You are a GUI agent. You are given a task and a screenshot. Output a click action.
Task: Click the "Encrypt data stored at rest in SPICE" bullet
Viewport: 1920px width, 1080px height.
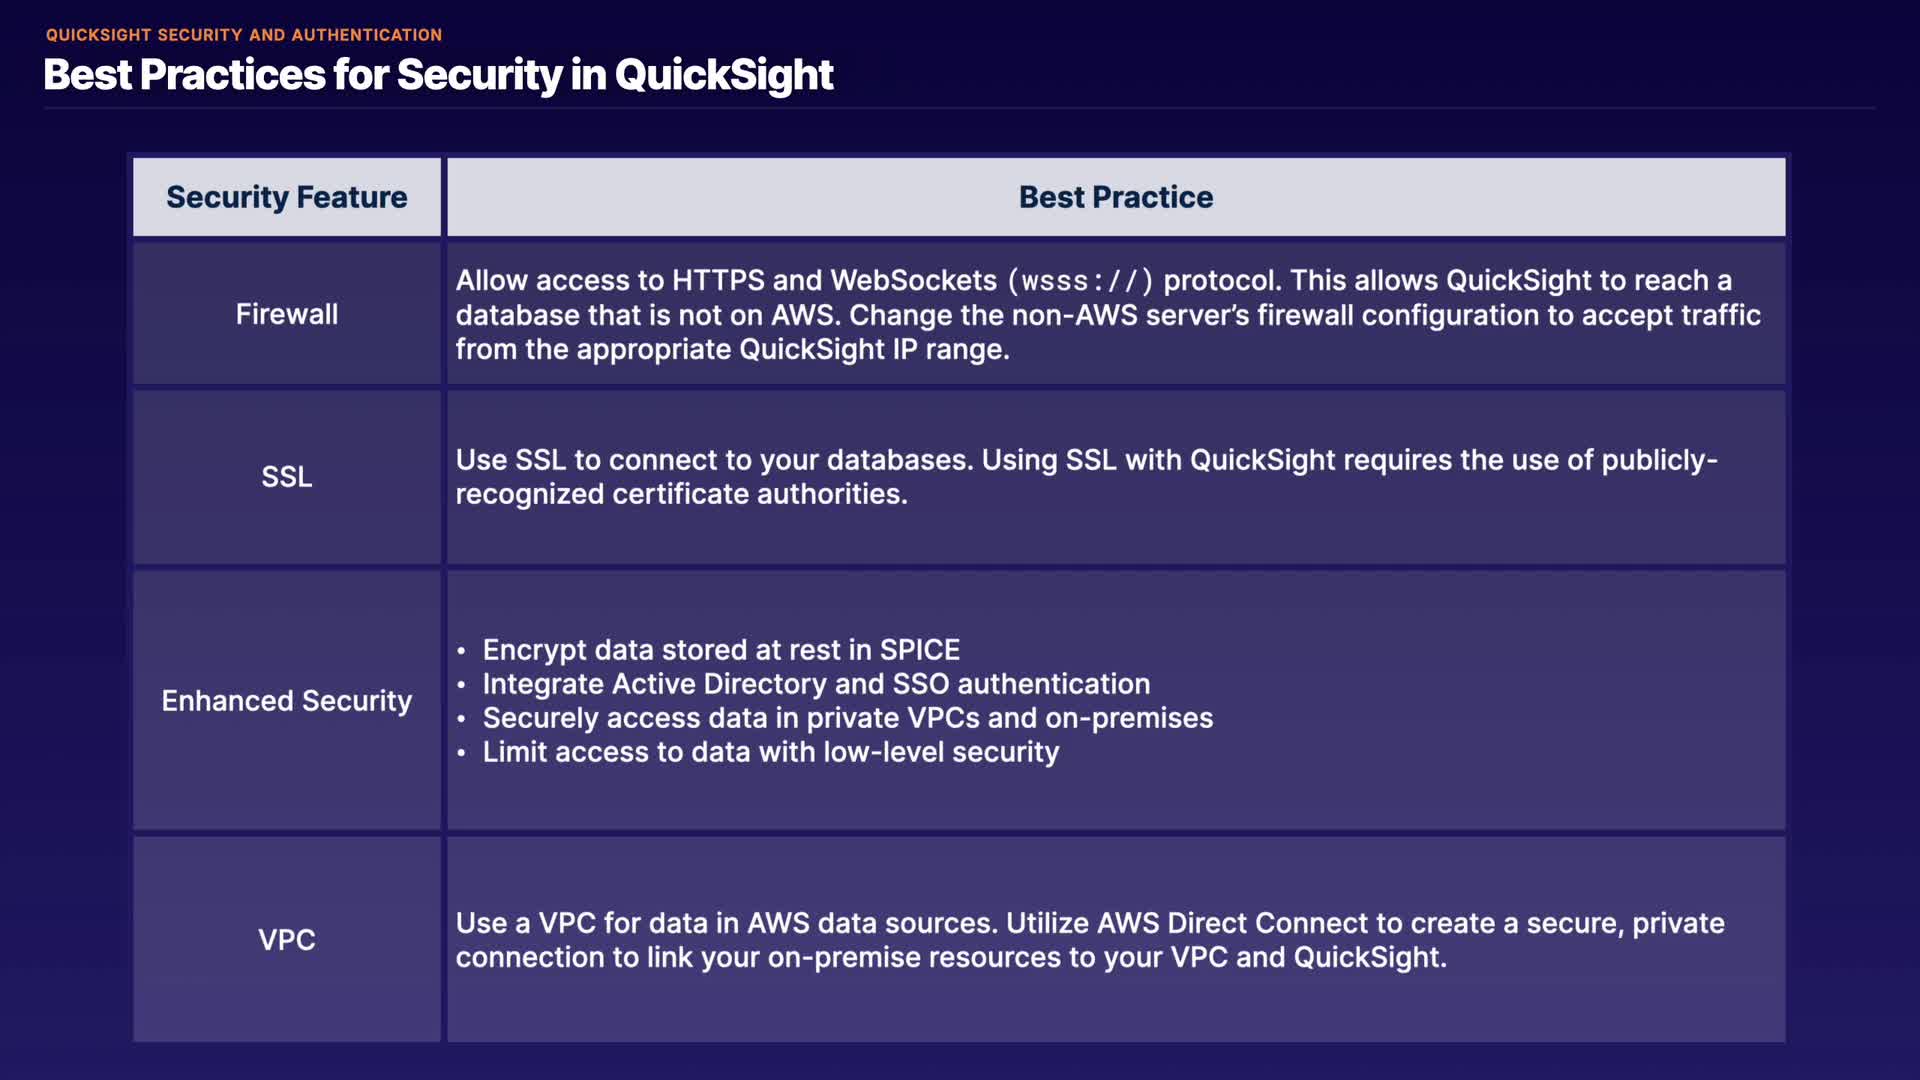(x=720, y=650)
